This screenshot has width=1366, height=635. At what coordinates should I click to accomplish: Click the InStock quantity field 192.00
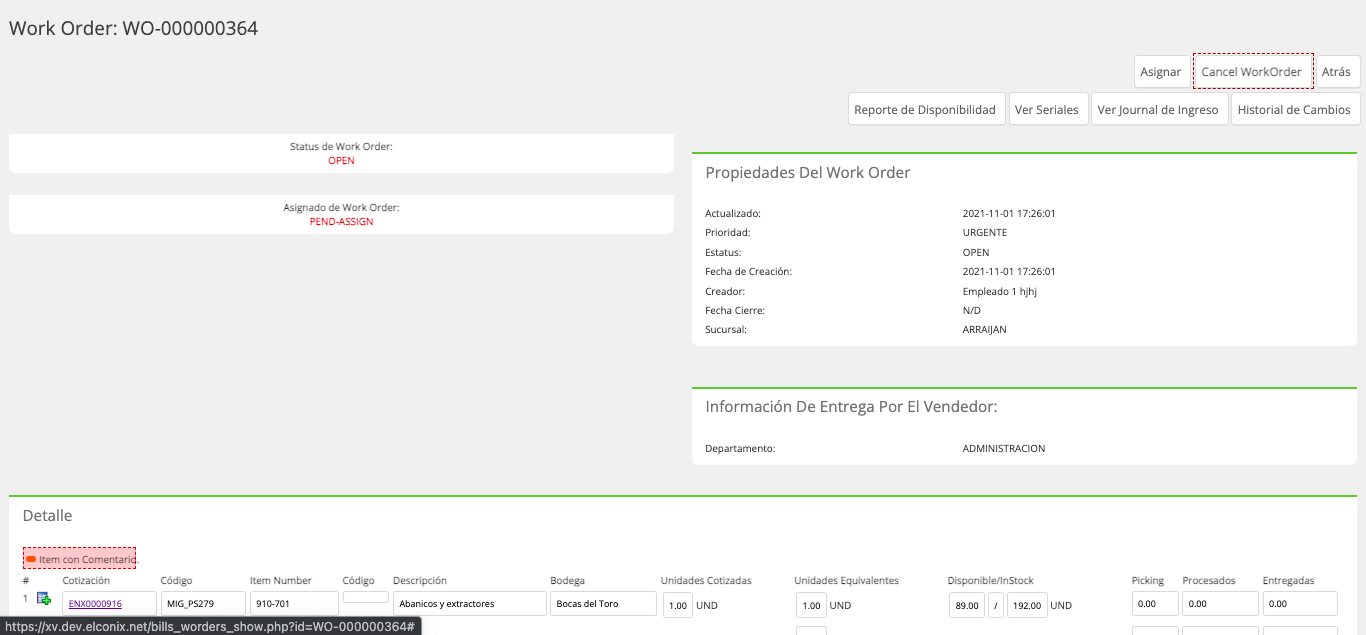[1027, 605]
